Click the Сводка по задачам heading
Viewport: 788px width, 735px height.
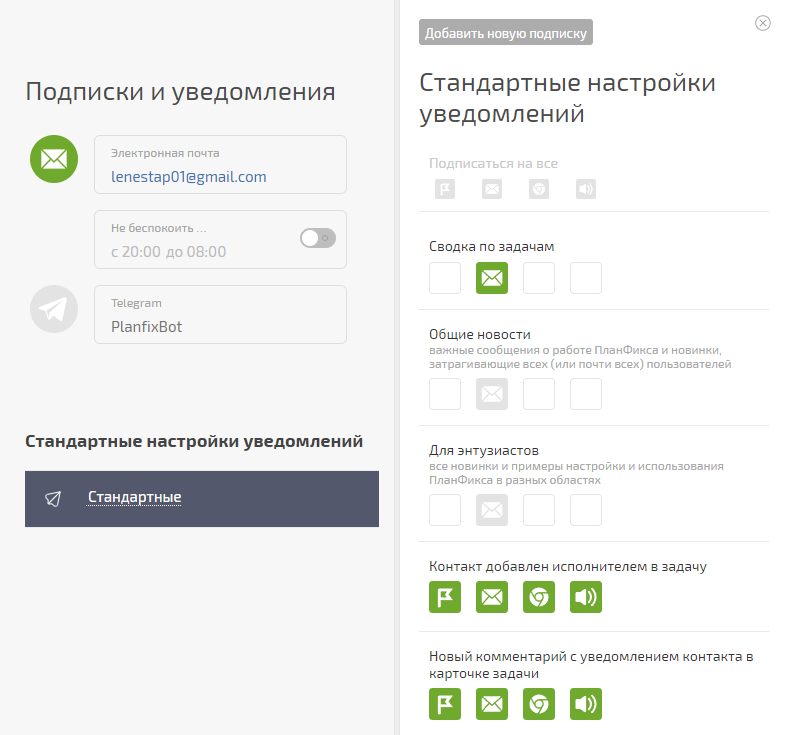[491, 246]
